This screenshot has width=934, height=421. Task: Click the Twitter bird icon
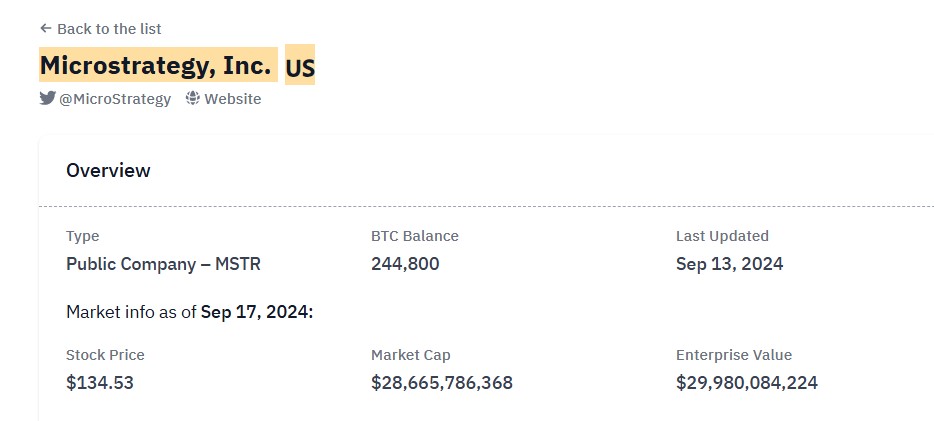(x=48, y=98)
